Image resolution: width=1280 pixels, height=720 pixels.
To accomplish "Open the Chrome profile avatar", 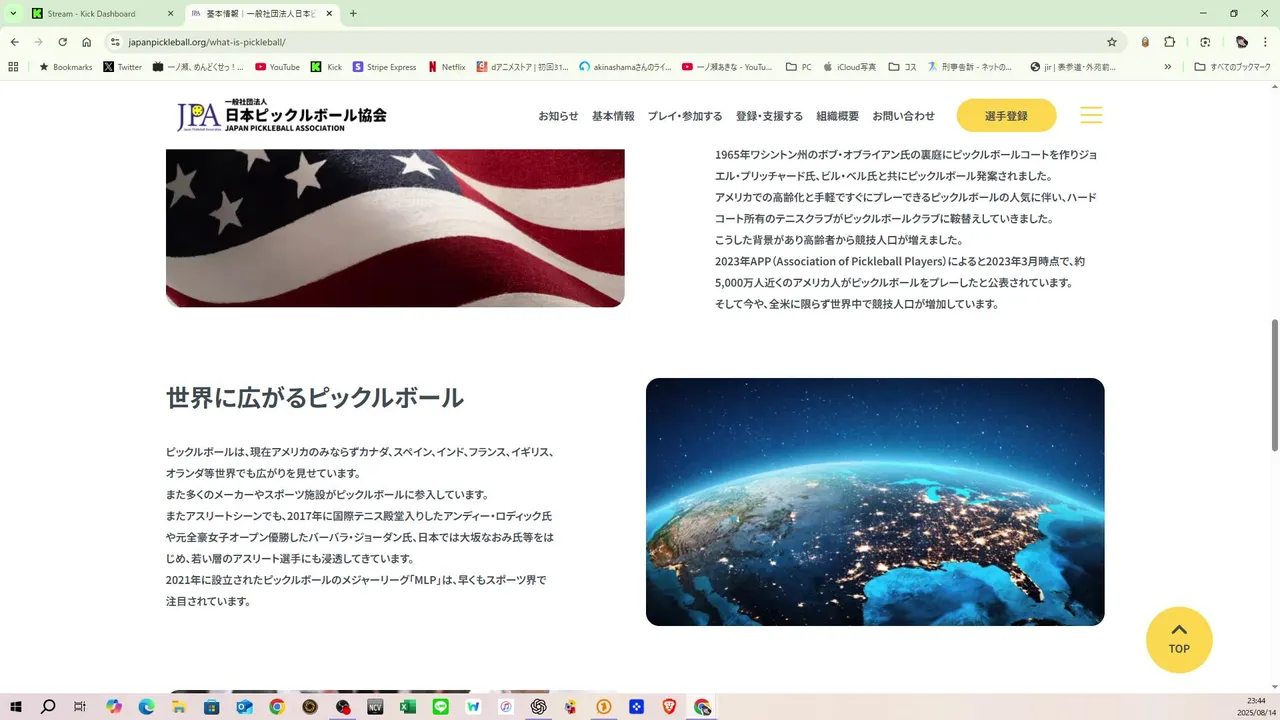I will click(x=1241, y=42).
